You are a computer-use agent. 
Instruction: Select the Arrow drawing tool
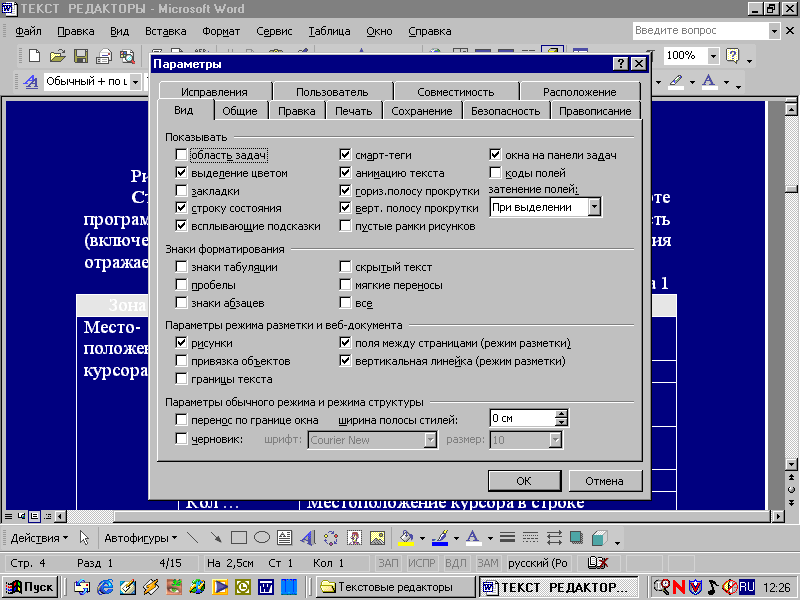[x=216, y=538]
